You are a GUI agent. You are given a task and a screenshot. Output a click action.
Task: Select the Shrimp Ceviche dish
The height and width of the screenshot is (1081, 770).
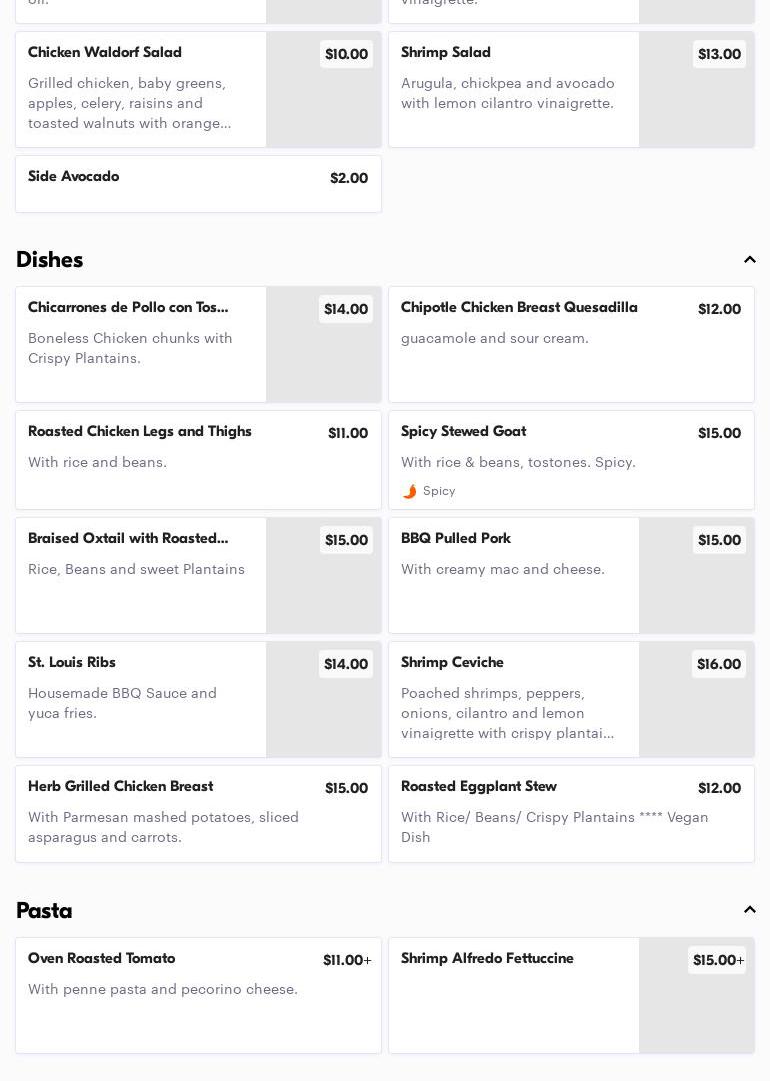pos(513,700)
